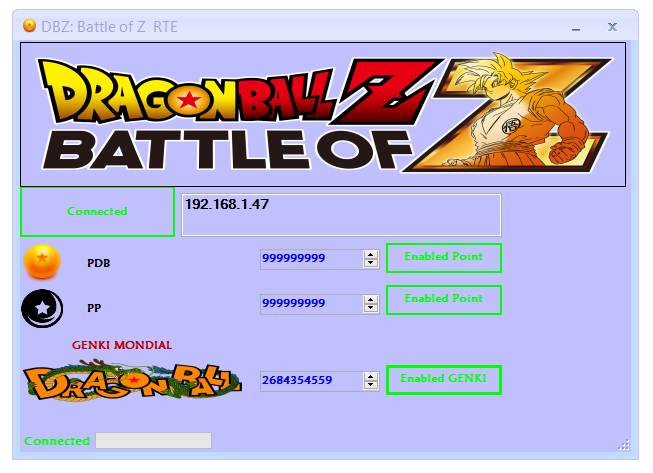The width and height of the screenshot is (653, 473).
Task: Decrease the PDB value with down arrow
Action: [x=371, y=263]
